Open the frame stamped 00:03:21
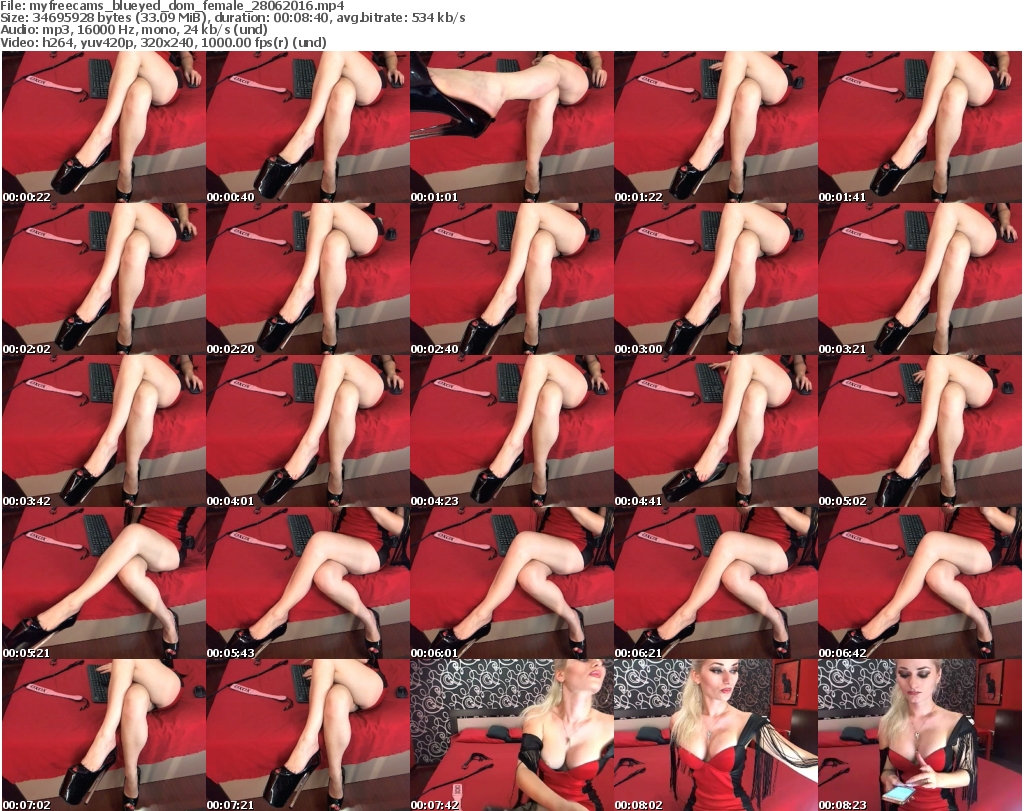 click(x=920, y=279)
